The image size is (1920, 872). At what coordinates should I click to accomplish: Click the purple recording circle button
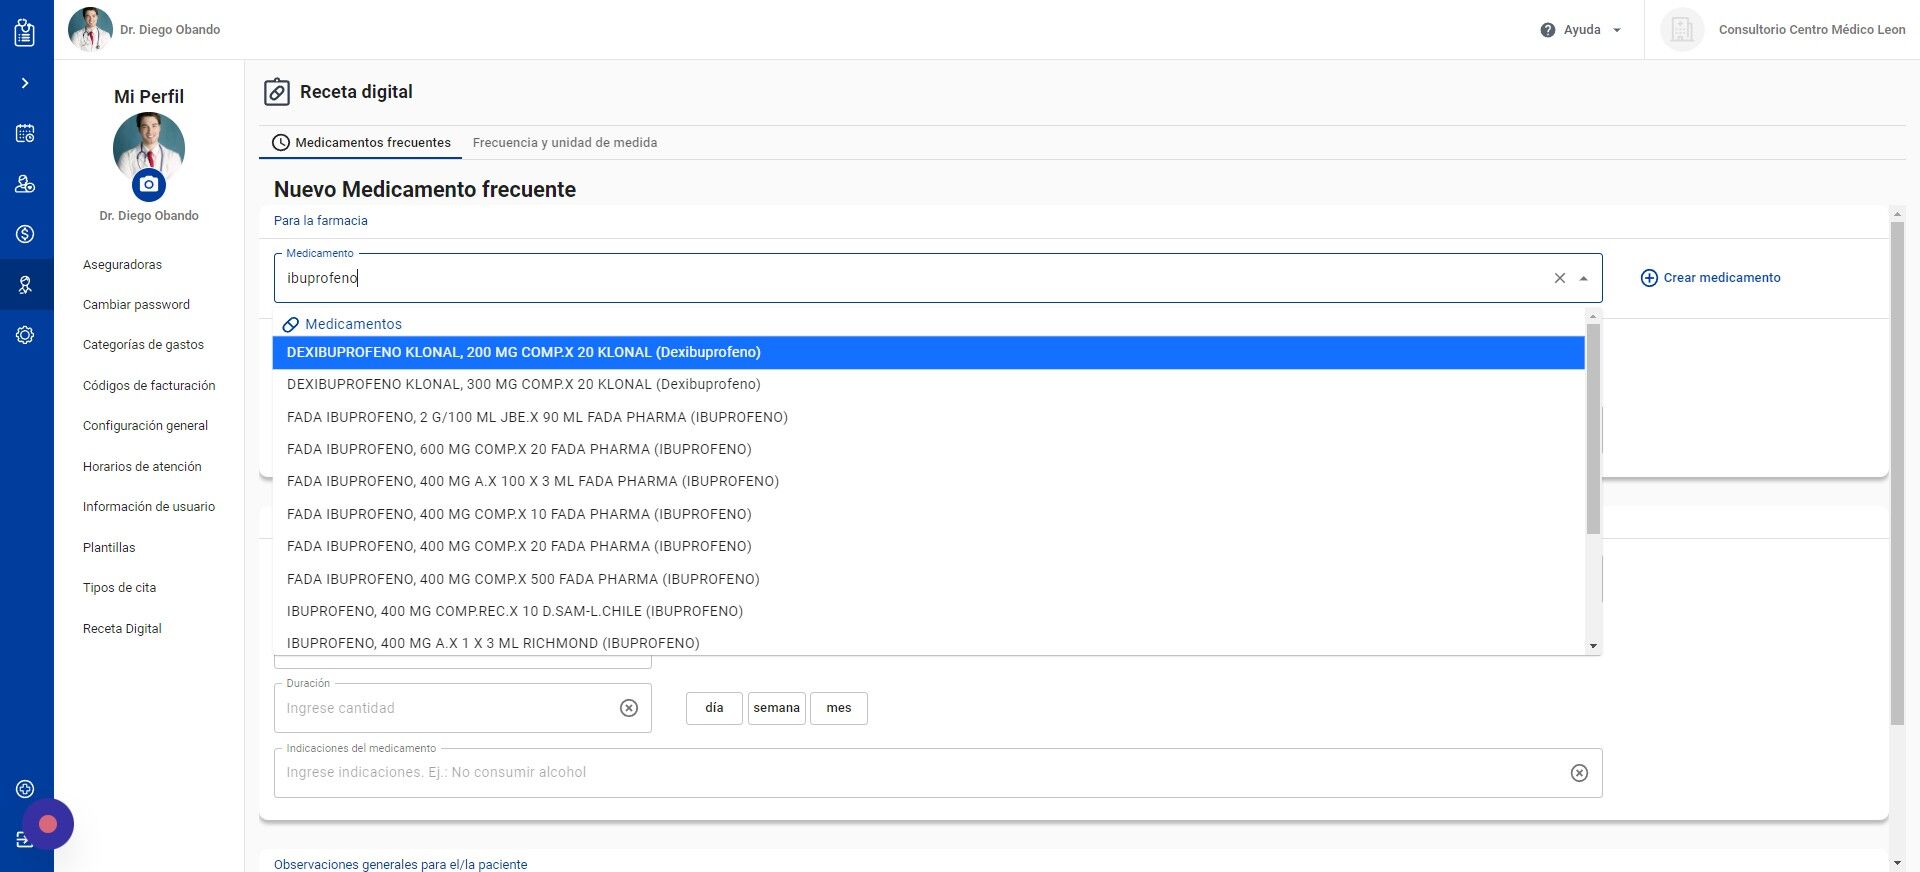[47, 824]
